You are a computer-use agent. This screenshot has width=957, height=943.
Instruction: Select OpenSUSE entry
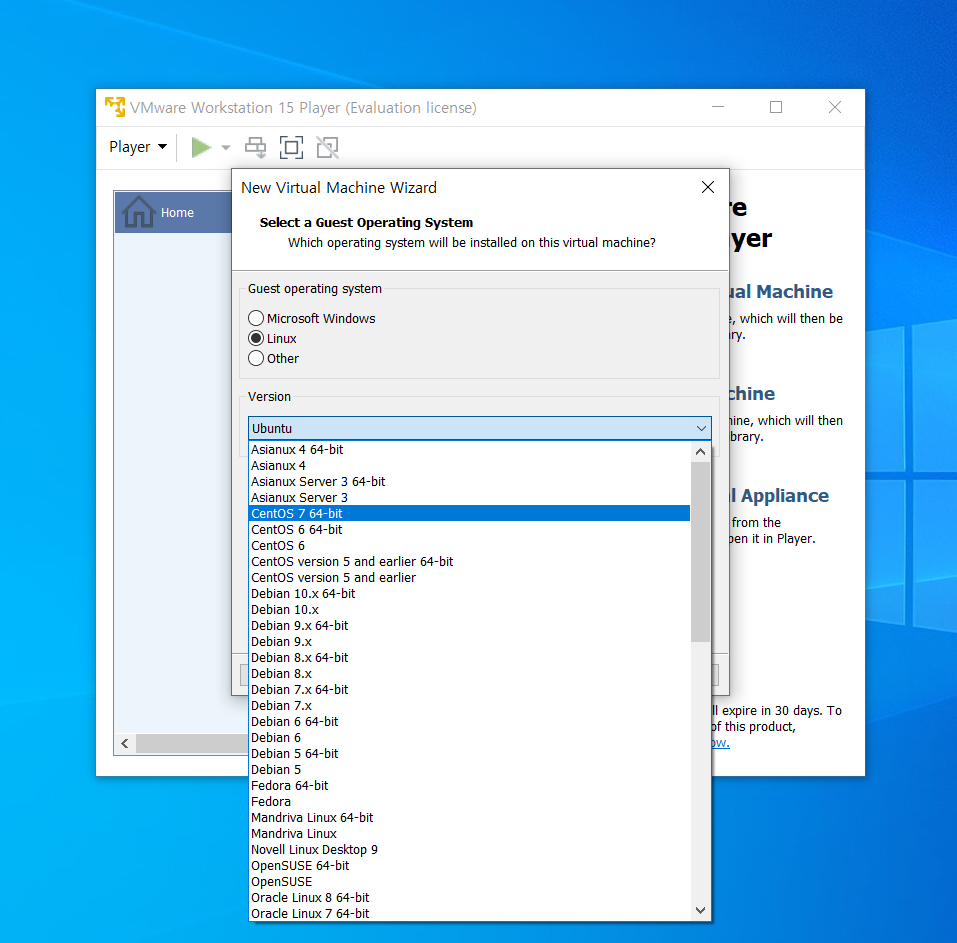pos(470,882)
